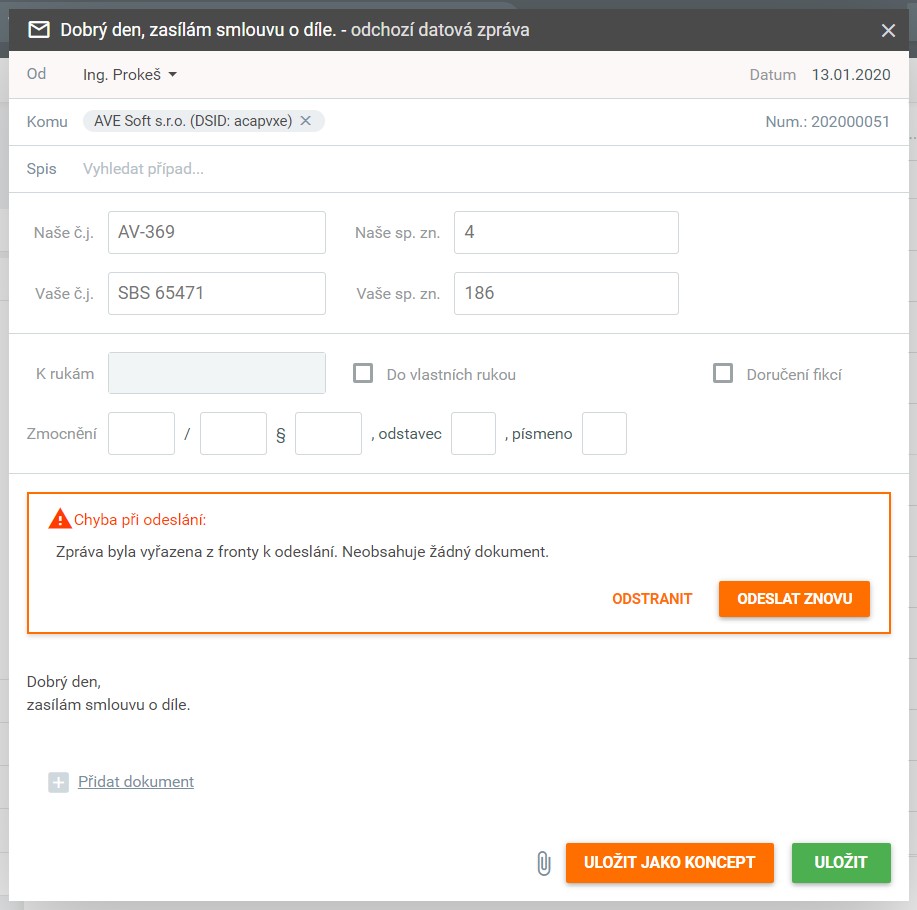Open the Přidat dokument link
Image resolution: width=917 pixels, height=910 pixels.
pos(136,782)
